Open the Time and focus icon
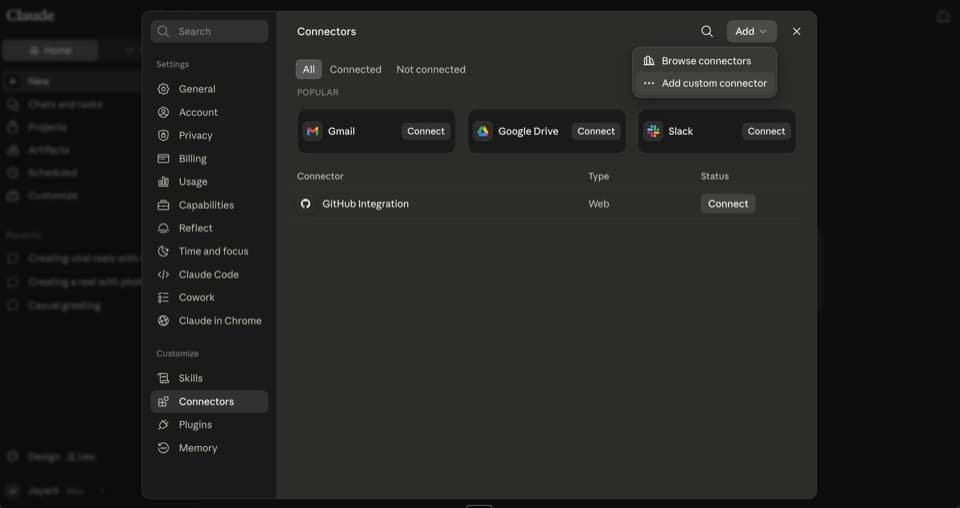 [x=163, y=251]
